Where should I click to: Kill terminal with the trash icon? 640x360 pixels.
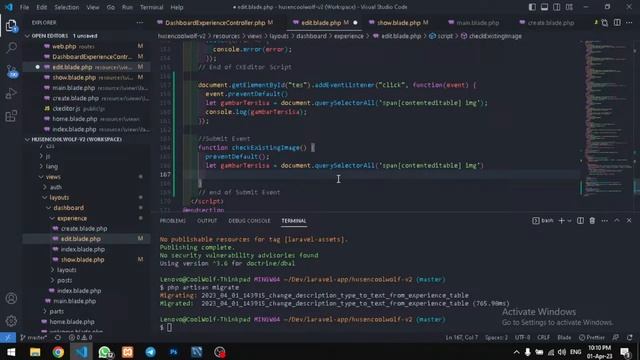click(592, 221)
